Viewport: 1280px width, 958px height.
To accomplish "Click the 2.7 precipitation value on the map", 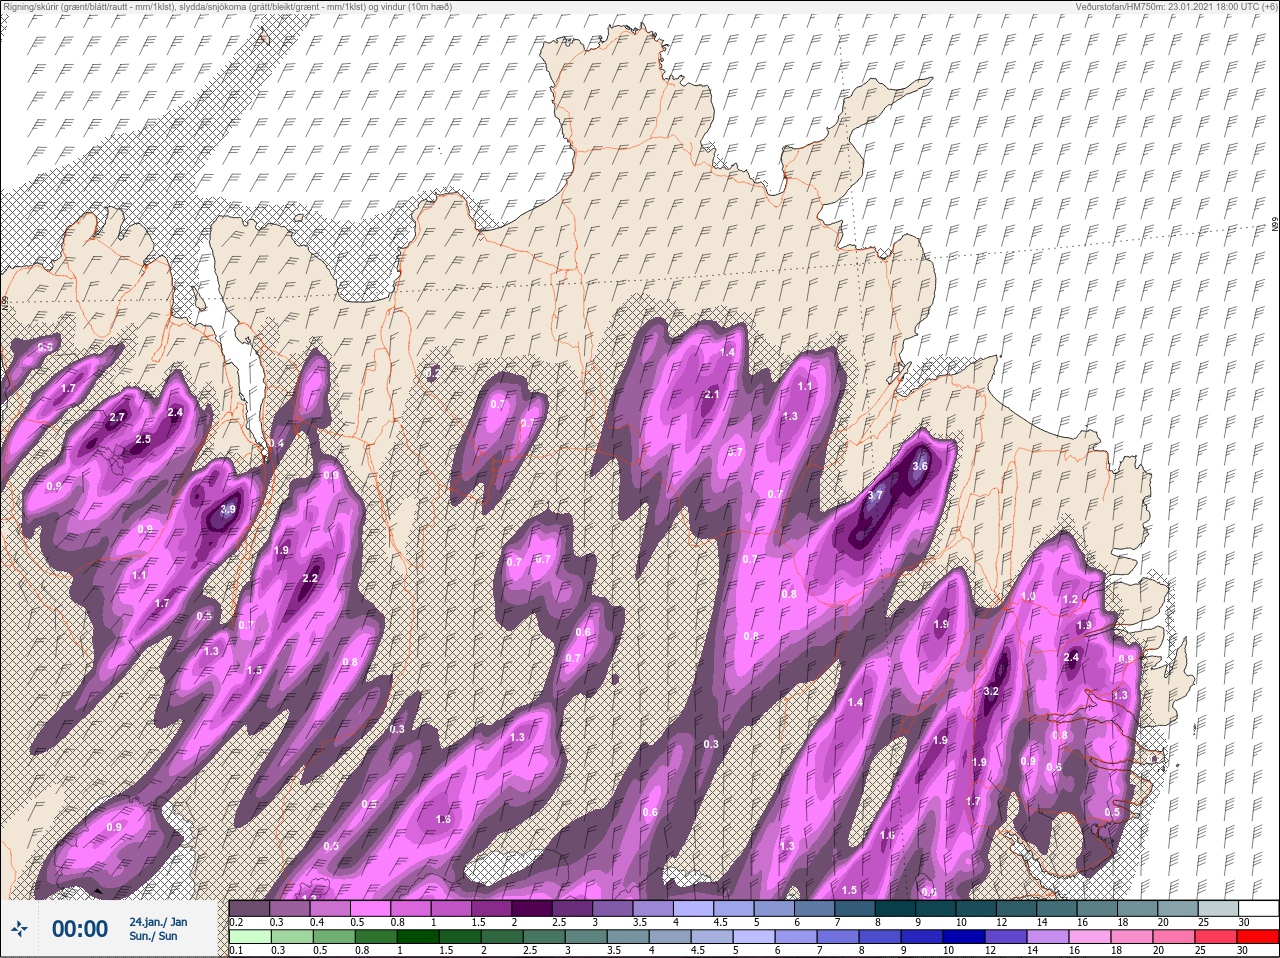I will click(117, 418).
